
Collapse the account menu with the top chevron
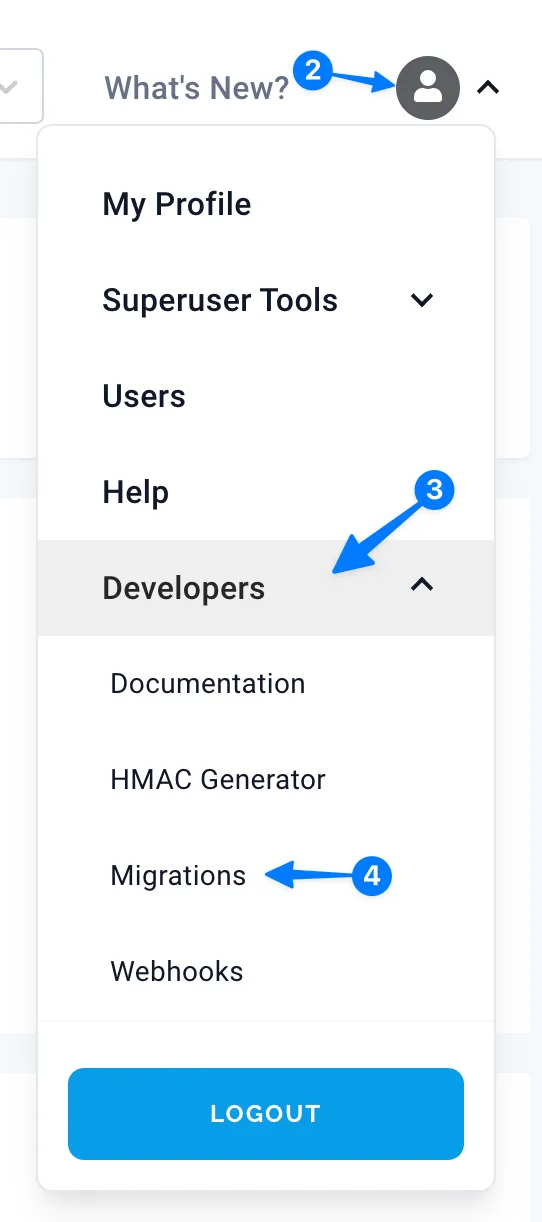487,88
